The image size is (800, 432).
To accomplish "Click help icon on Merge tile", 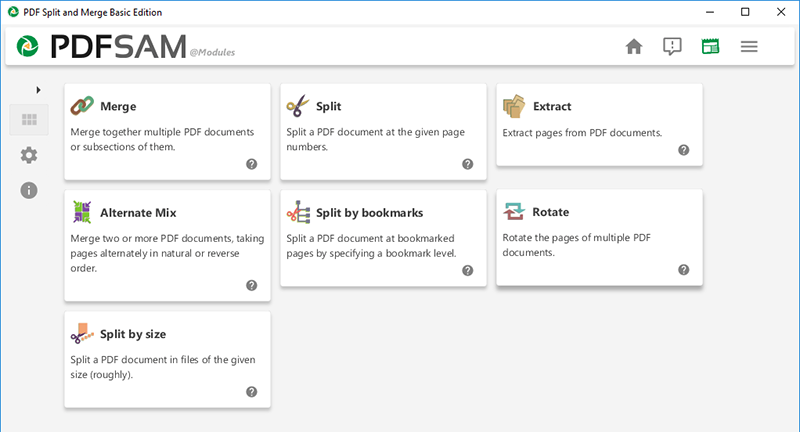I will 252,164.
